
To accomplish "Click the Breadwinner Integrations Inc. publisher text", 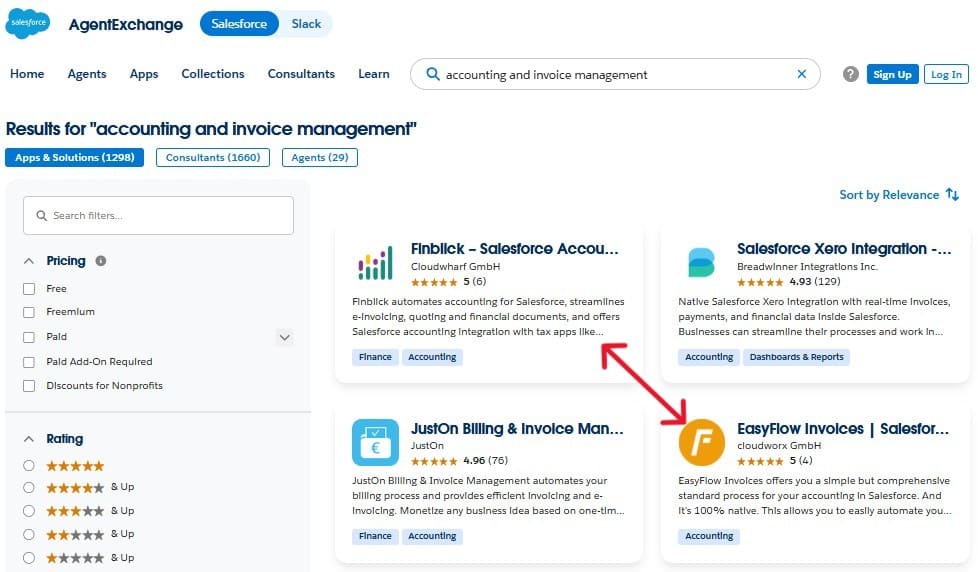I will click(807, 266).
